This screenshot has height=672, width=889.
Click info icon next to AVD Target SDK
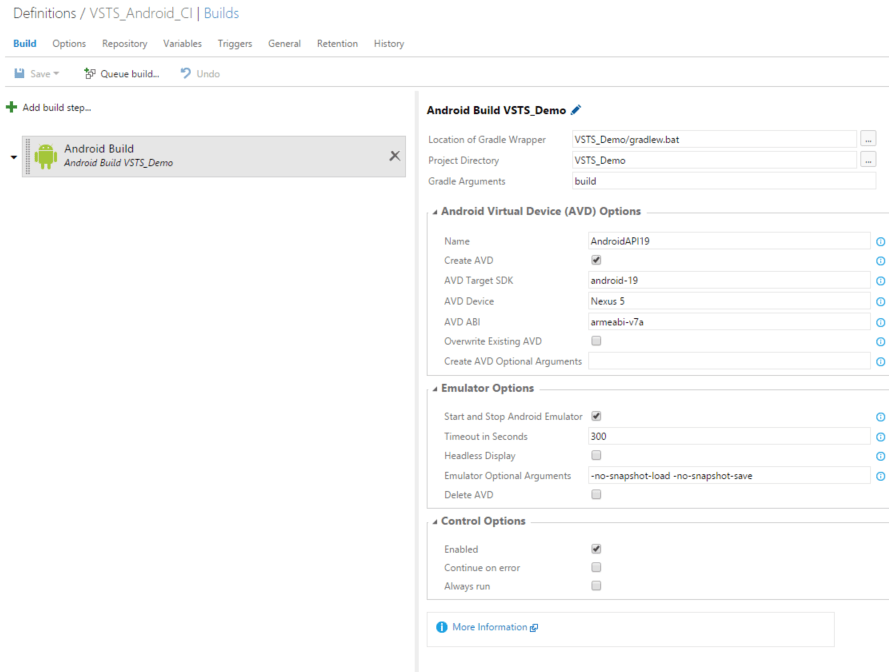click(880, 281)
